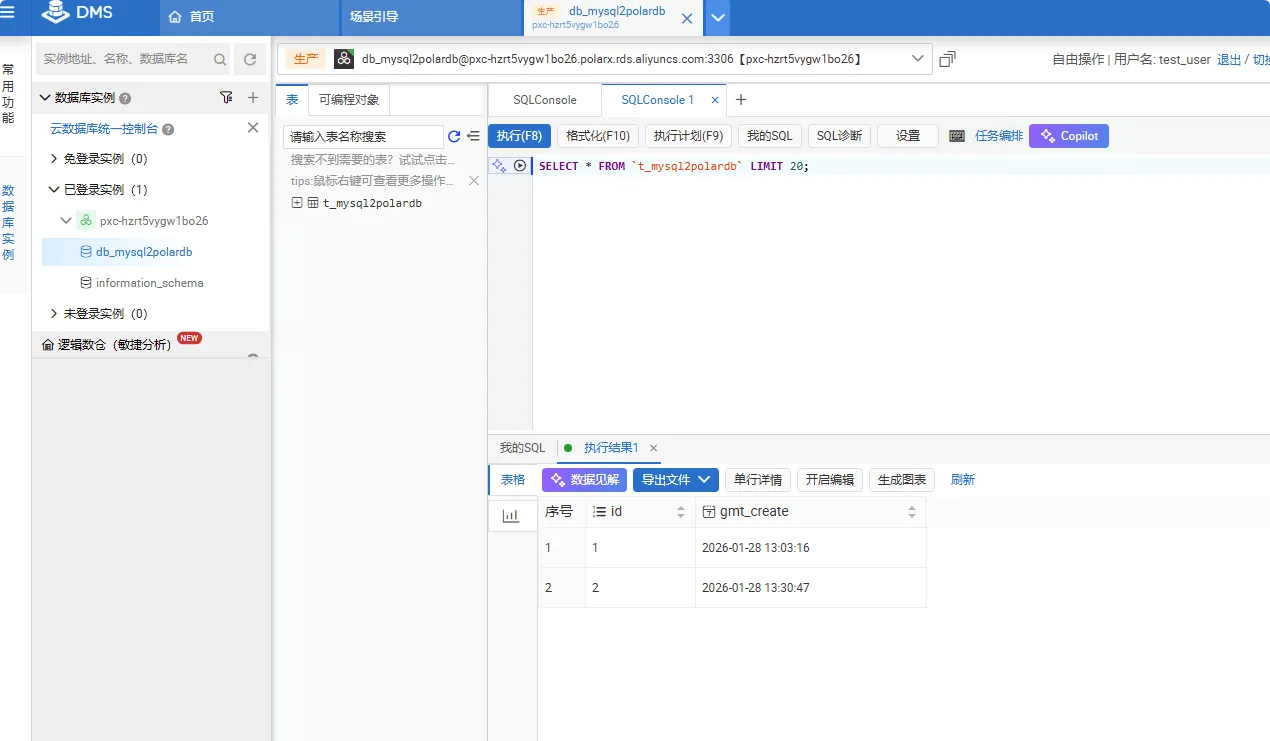Switch to the 可编程对象 tab
Screen dimensions: 1270x741
(x=348, y=100)
